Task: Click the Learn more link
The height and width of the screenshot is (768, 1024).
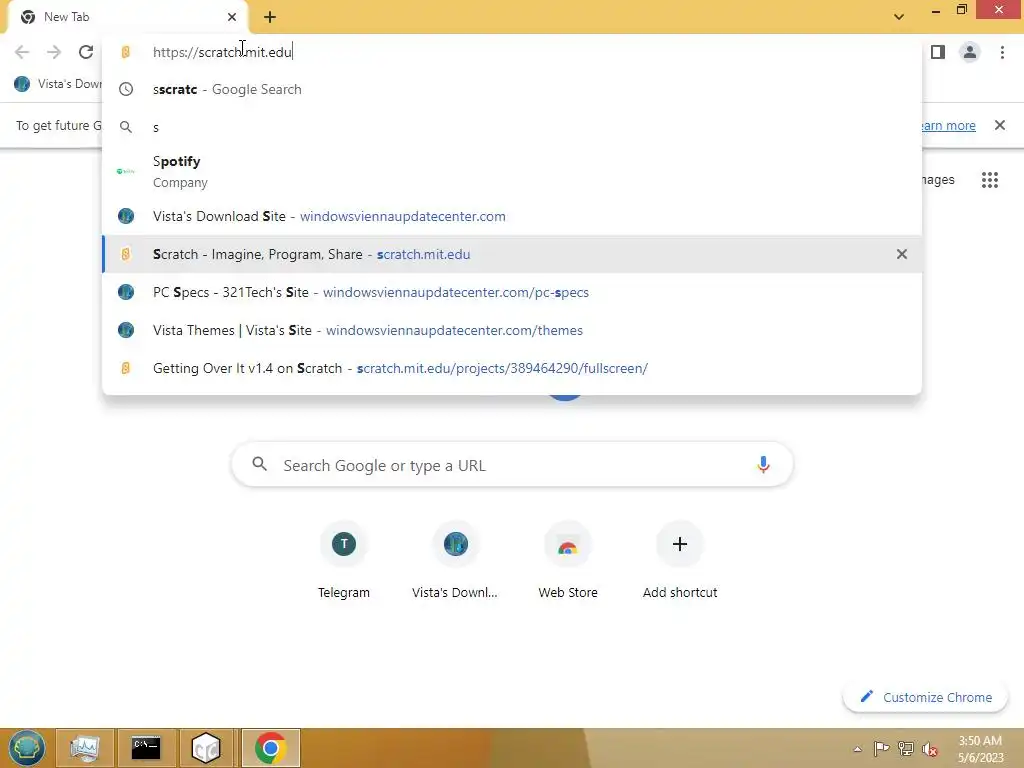Action: point(948,125)
